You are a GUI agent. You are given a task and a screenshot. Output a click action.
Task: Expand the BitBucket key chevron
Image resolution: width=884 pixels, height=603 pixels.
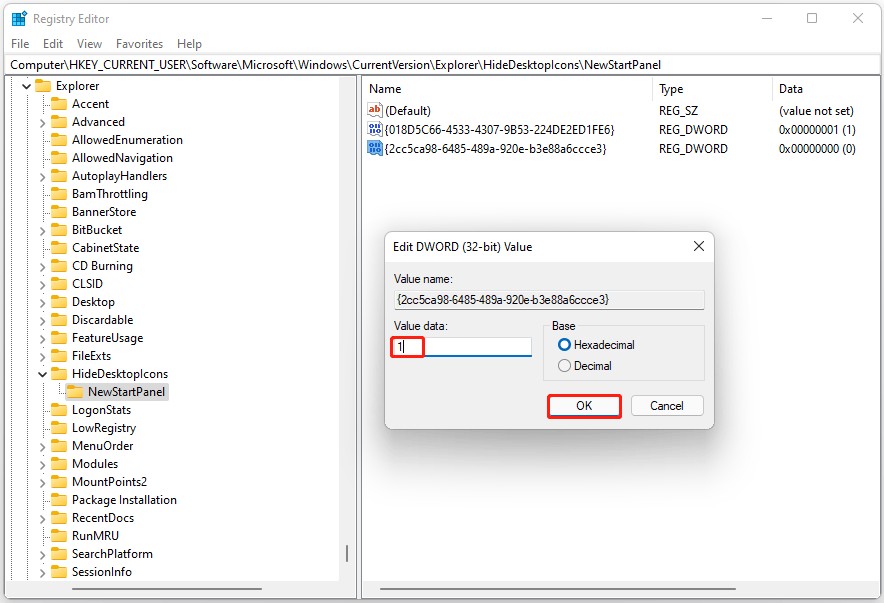42,230
